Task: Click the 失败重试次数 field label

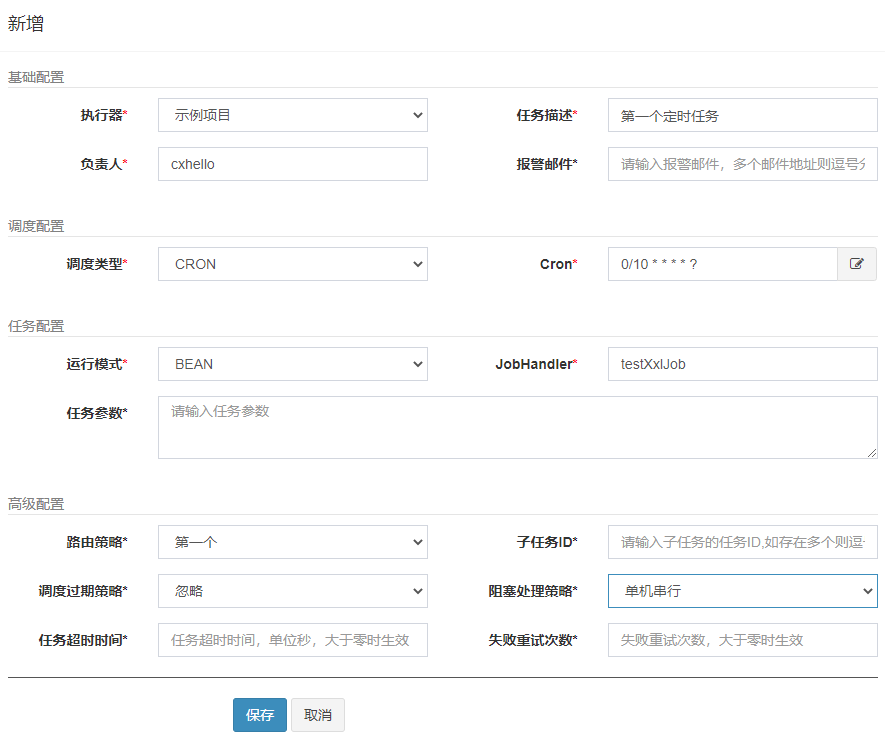Action: [x=533, y=640]
